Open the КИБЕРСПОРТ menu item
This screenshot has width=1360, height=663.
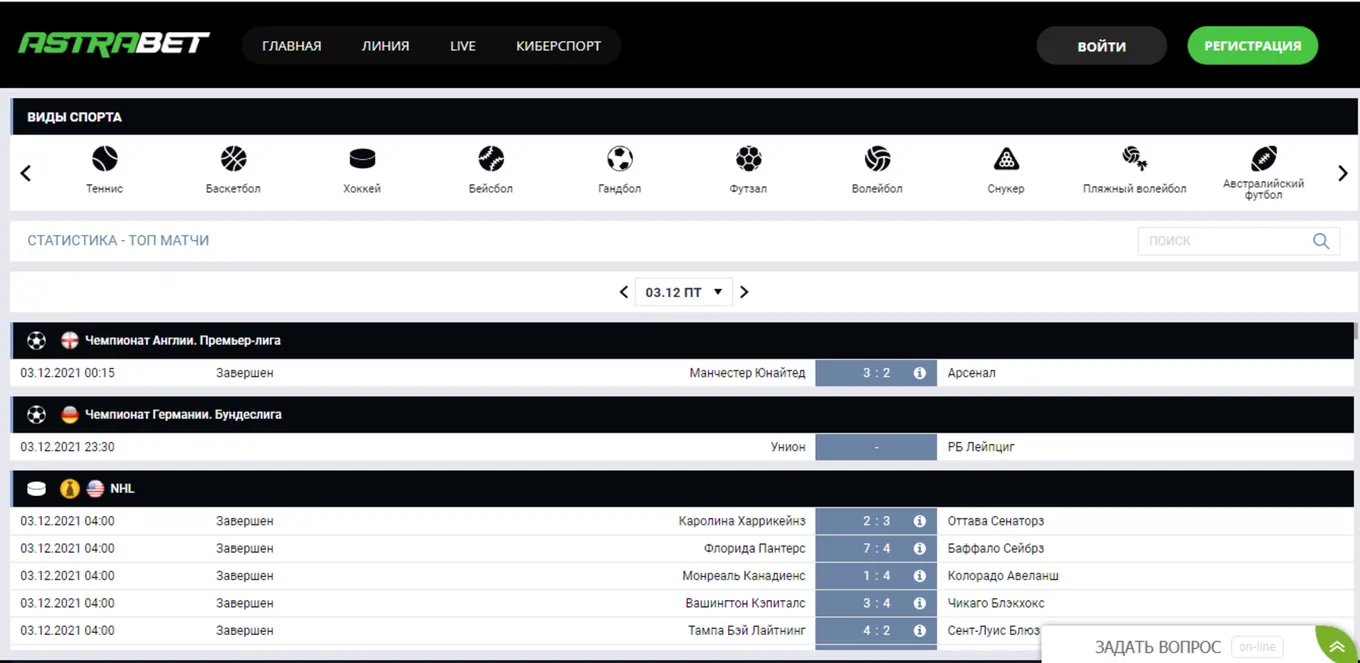point(559,46)
